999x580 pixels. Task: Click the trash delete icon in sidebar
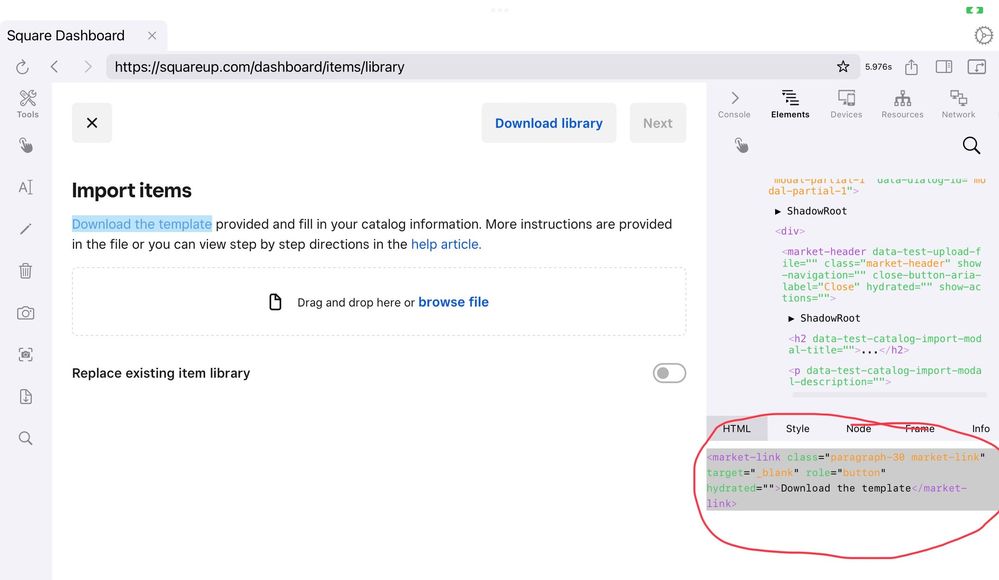(26, 270)
